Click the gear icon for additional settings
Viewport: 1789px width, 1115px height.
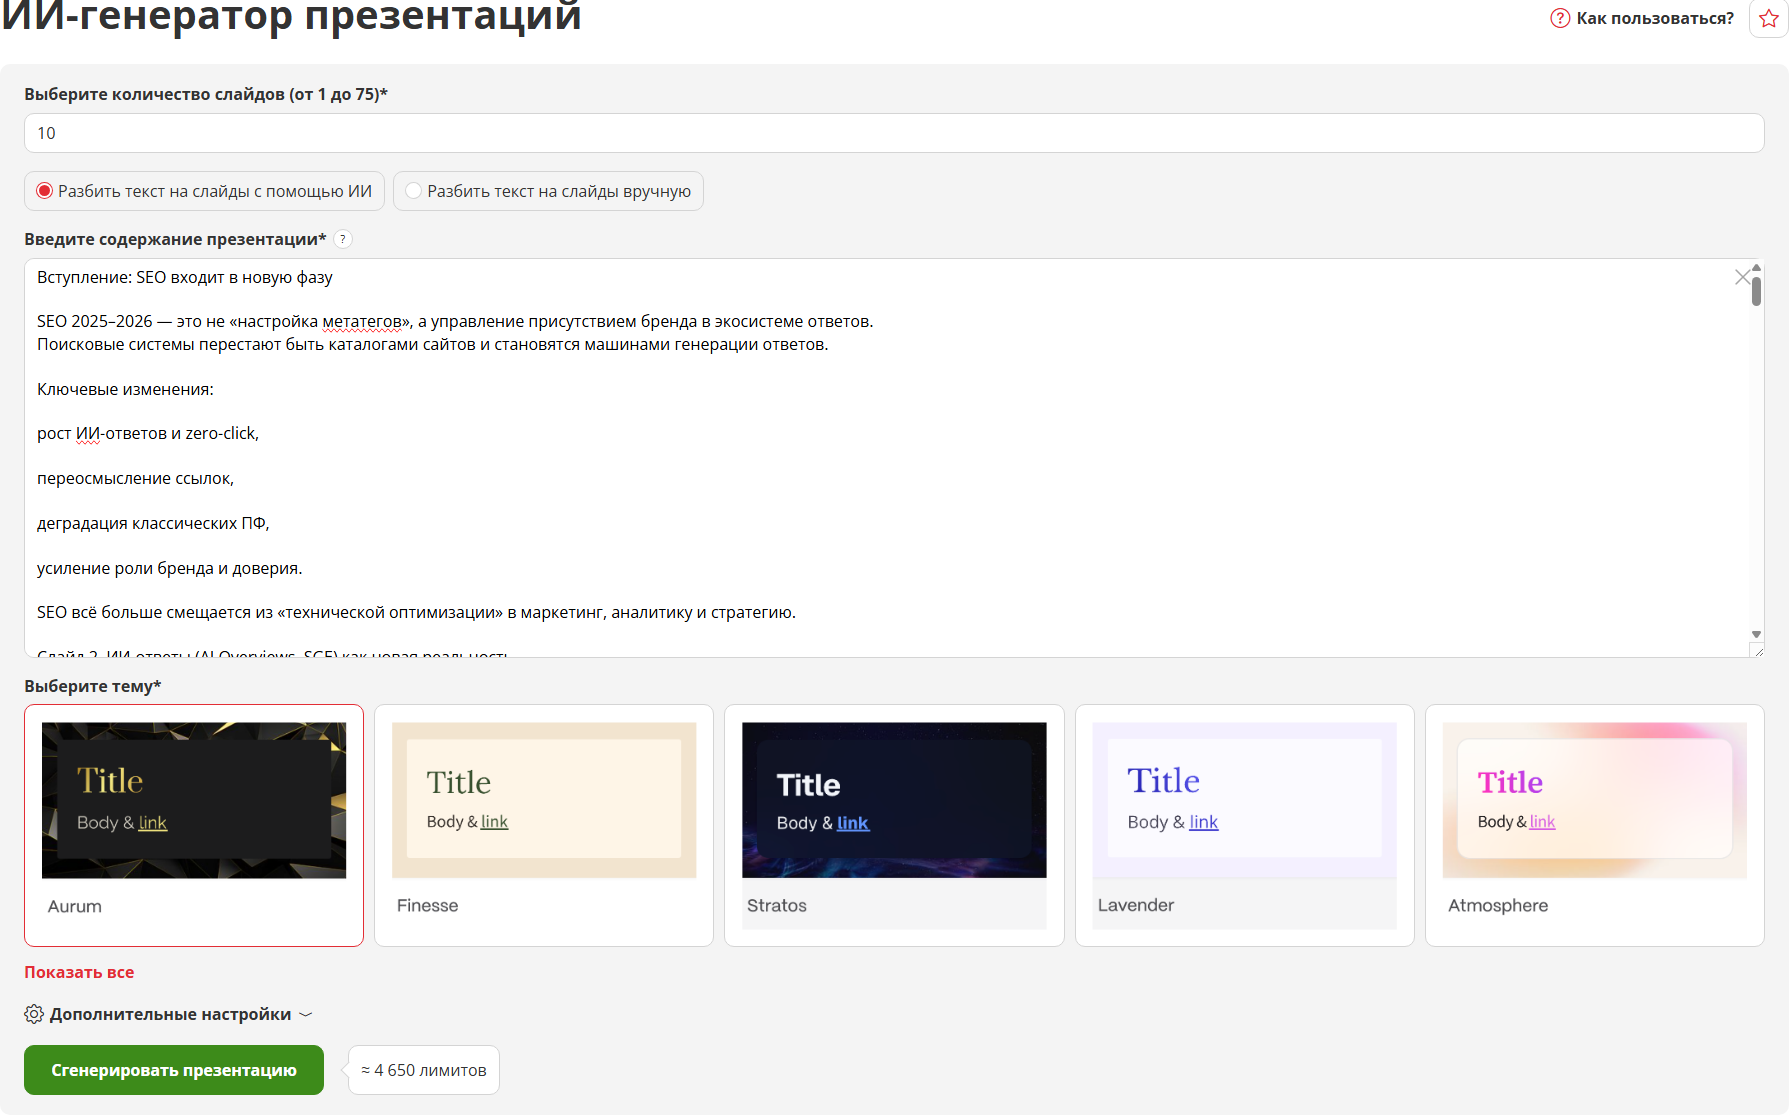(x=34, y=1014)
